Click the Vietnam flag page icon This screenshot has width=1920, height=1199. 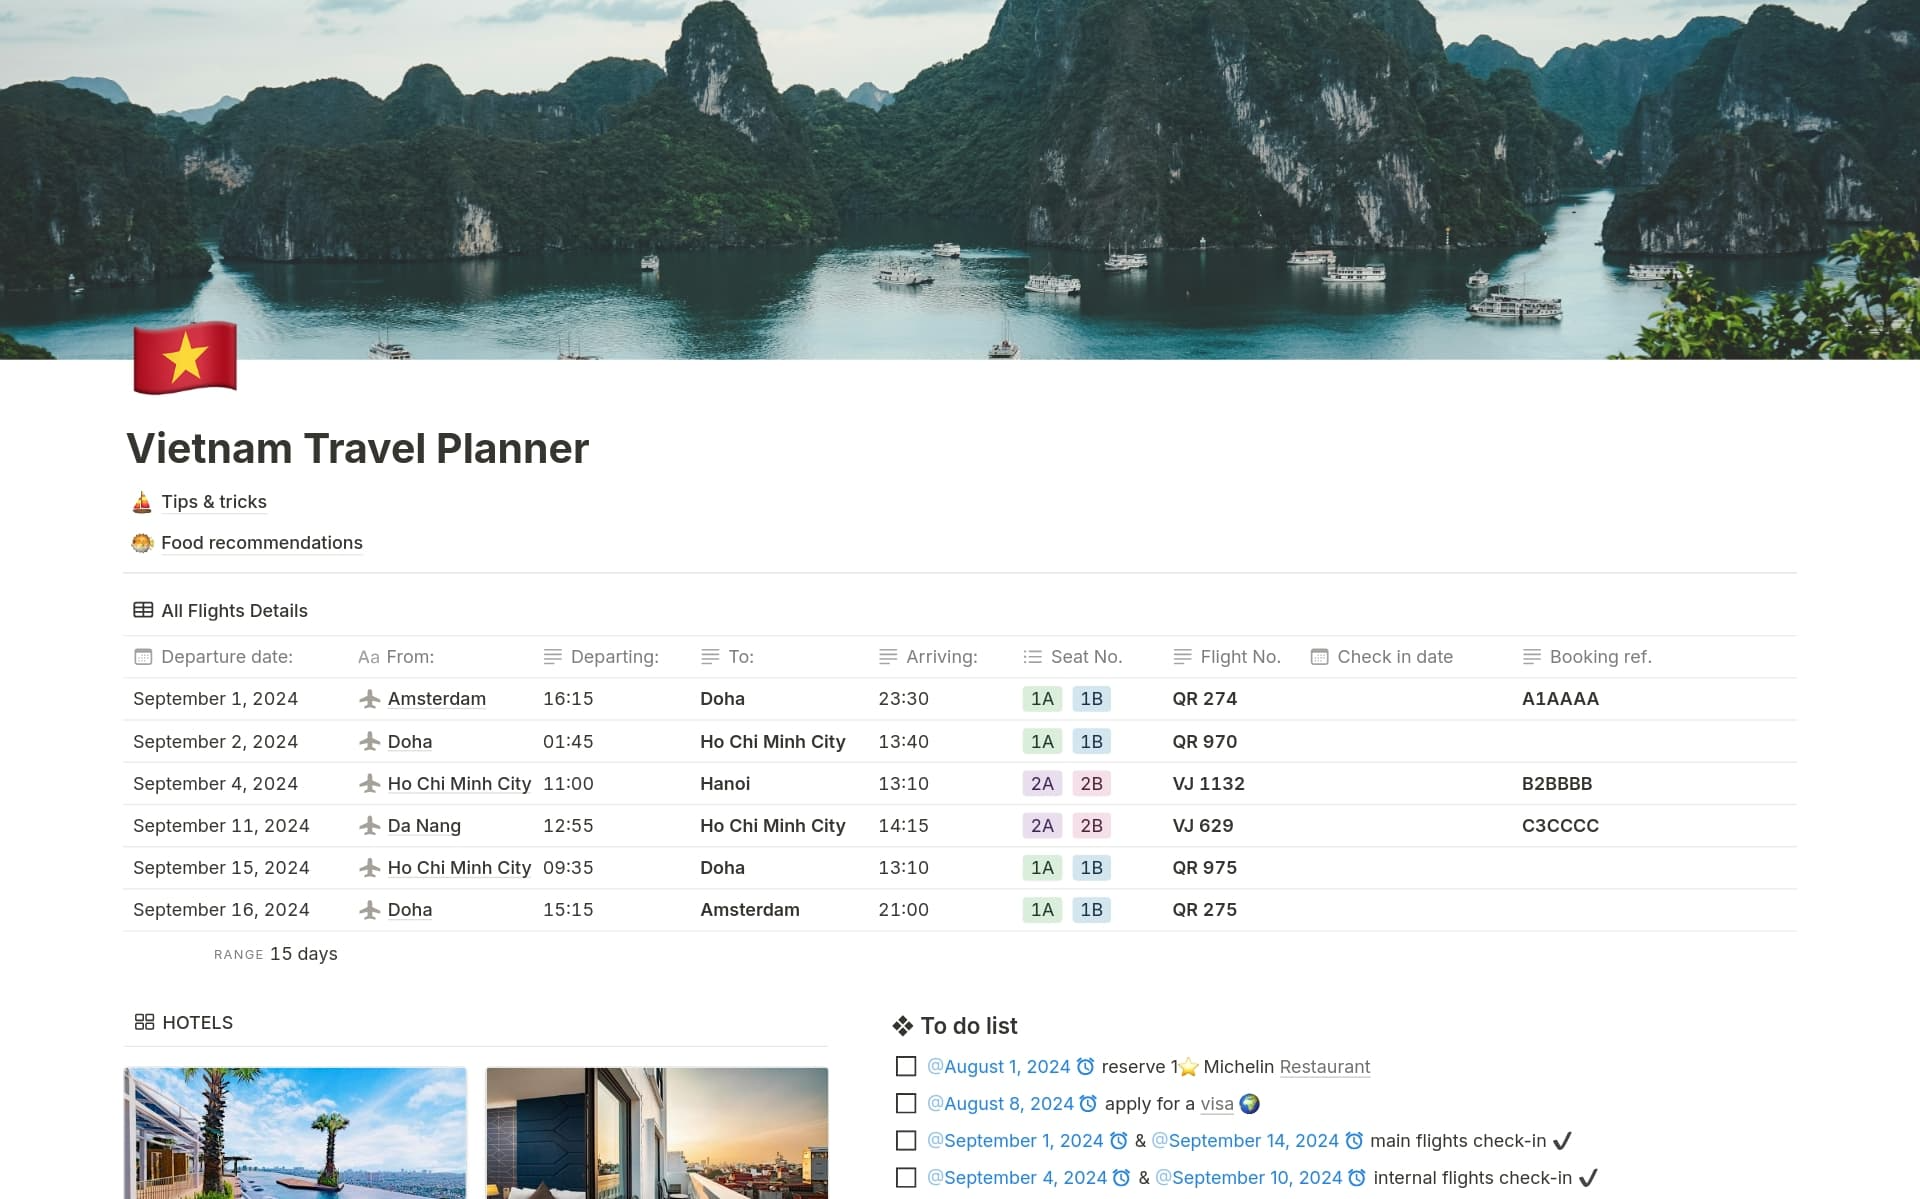(x=184, y=357)
